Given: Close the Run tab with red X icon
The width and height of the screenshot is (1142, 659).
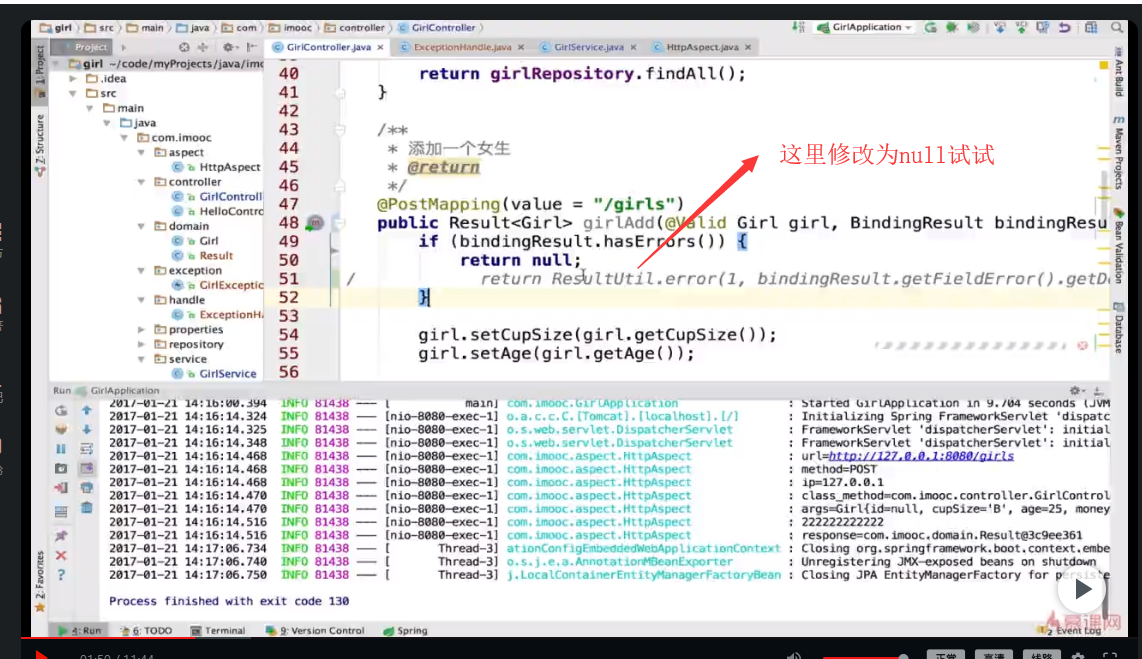Looking at the screenshot, I should tap(61, 556).
